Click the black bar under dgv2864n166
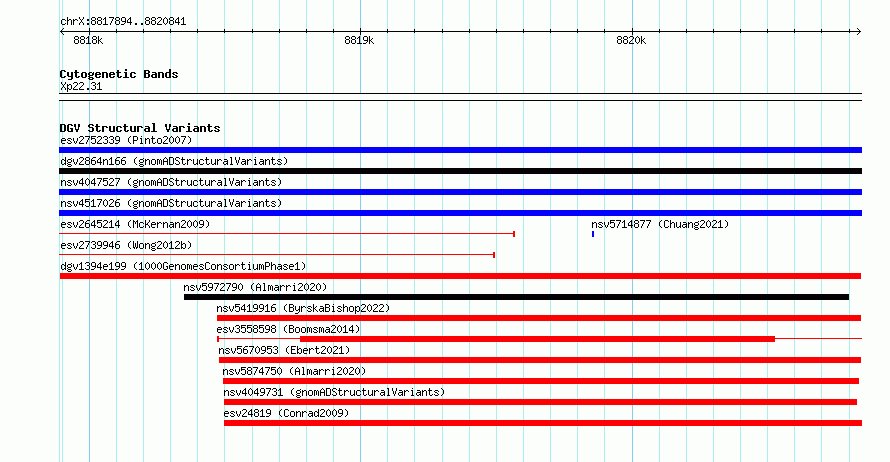The height and width of the screenshot is (462, 890). pyautogui.click(x=460, y=171)
